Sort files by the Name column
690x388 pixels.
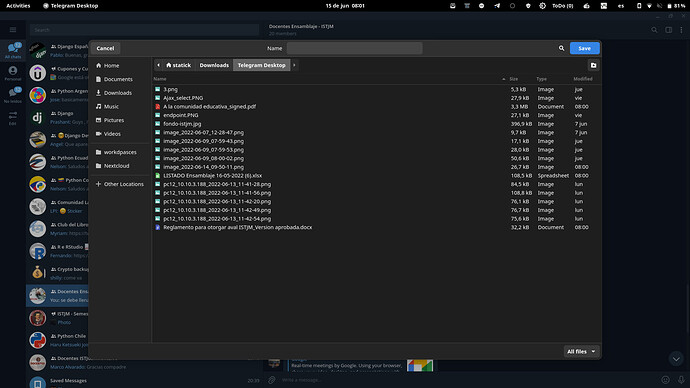pyautogui.click(x=160, y=79)
